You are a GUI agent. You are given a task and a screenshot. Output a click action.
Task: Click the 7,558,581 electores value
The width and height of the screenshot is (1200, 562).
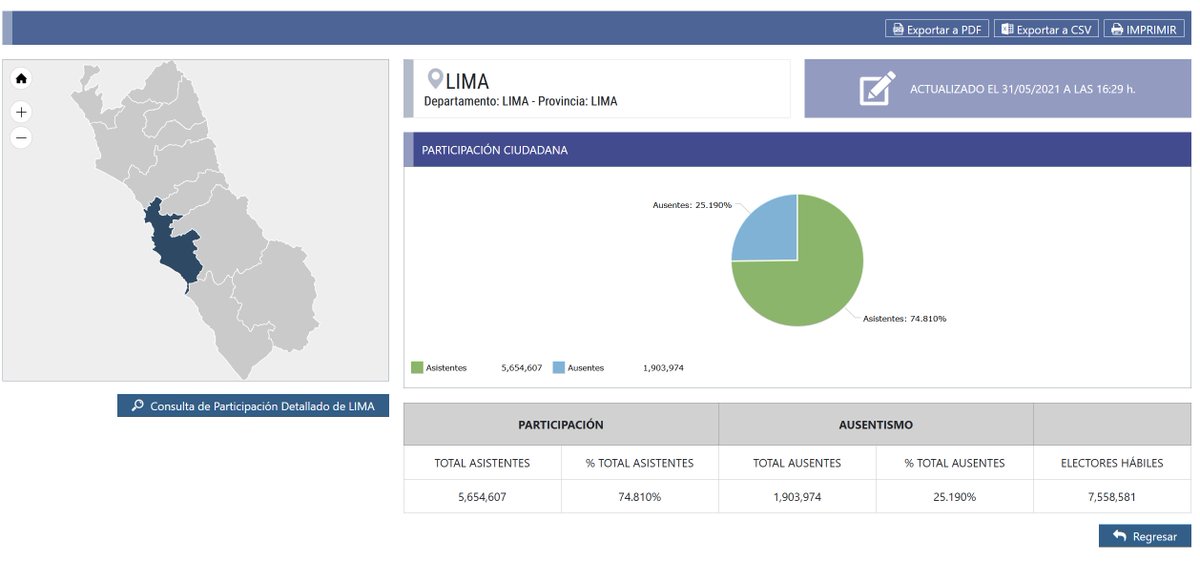[x=1112, y=496]
